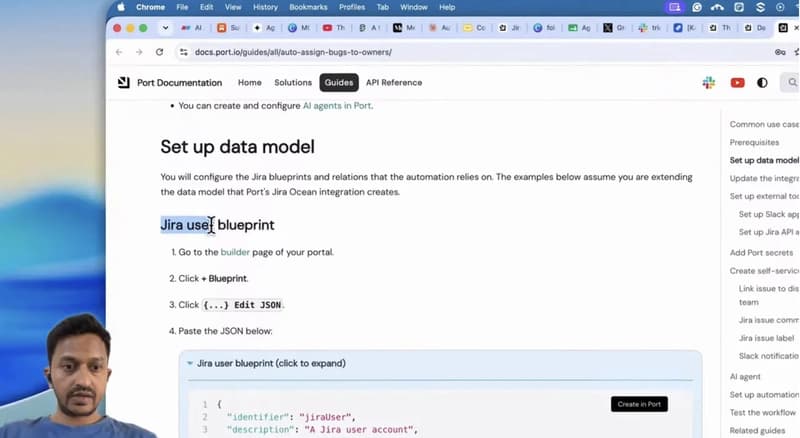
Task: Click the address bar URL docs.port.io
Action: pos(293,52)
